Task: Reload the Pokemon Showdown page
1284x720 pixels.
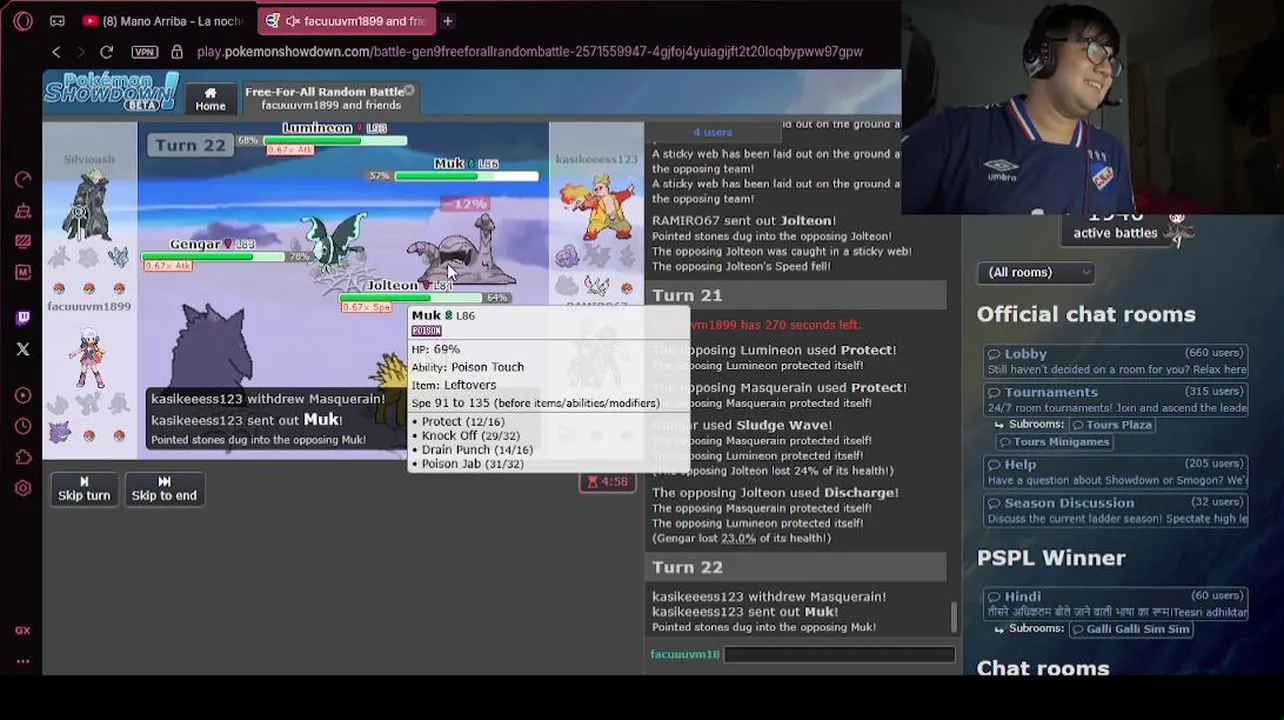Action: [107, 52]
